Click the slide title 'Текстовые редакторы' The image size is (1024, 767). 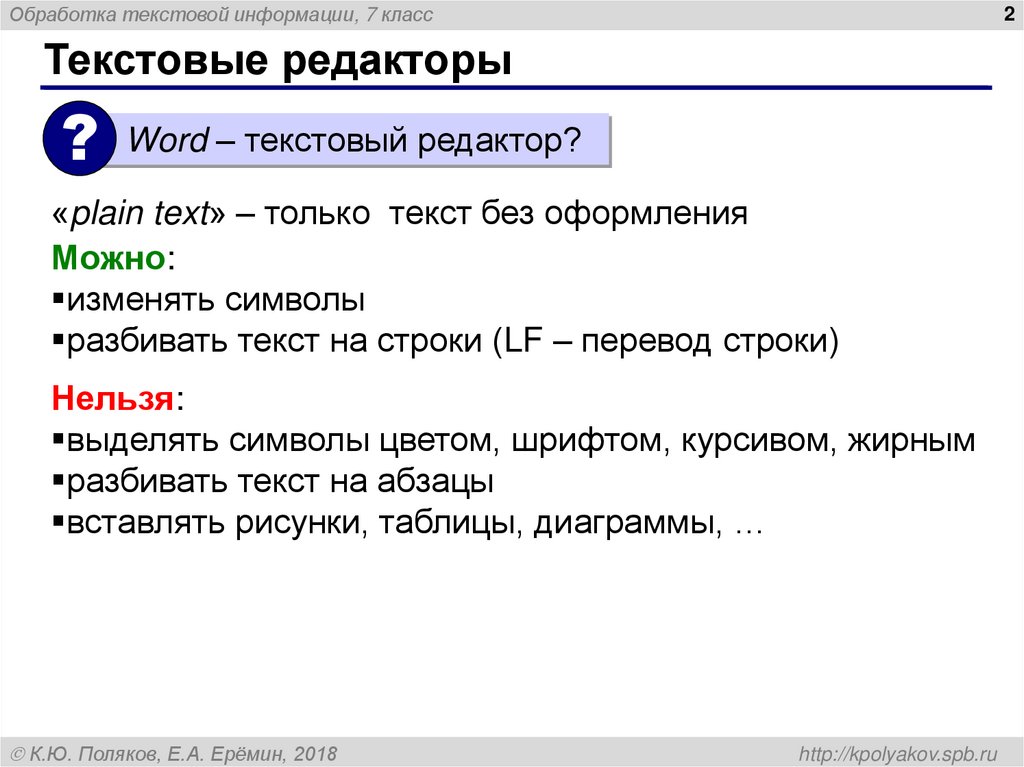coord(278,60)
